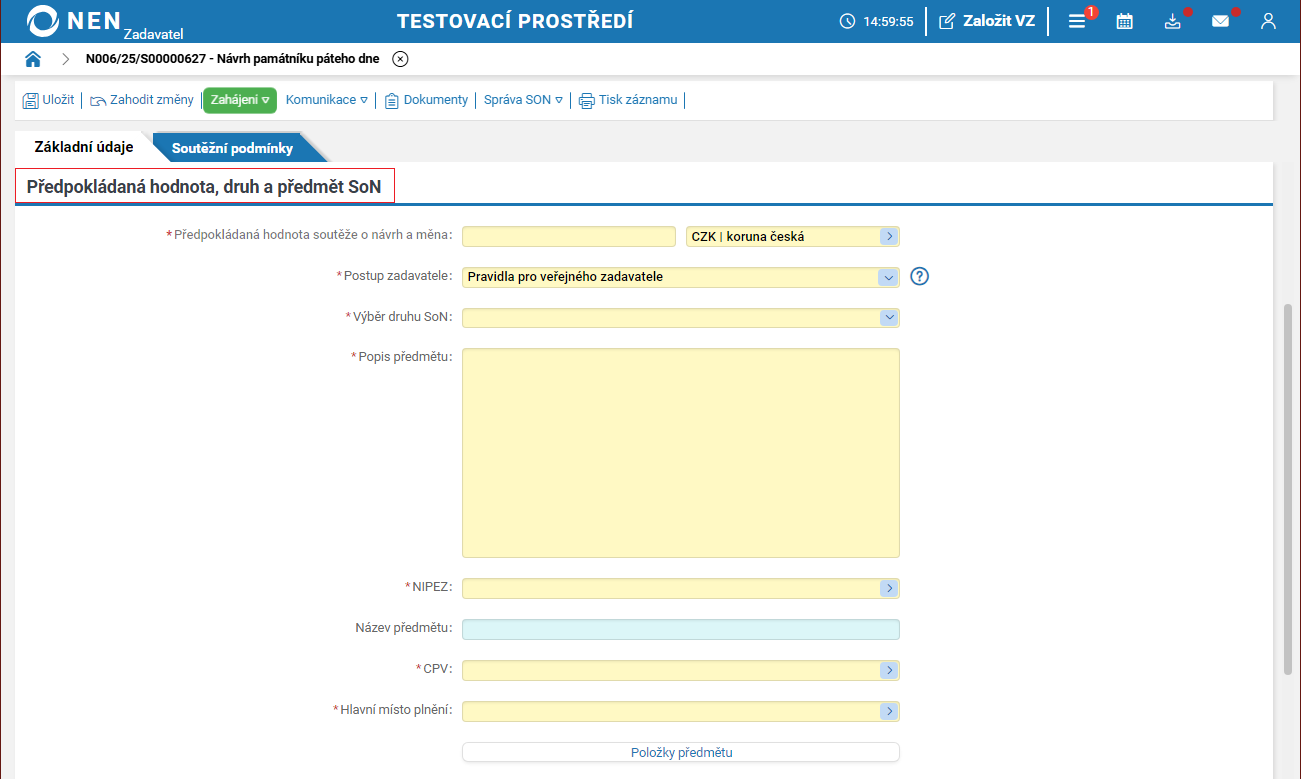Click the Uložit save button

(x=49, y=100)
